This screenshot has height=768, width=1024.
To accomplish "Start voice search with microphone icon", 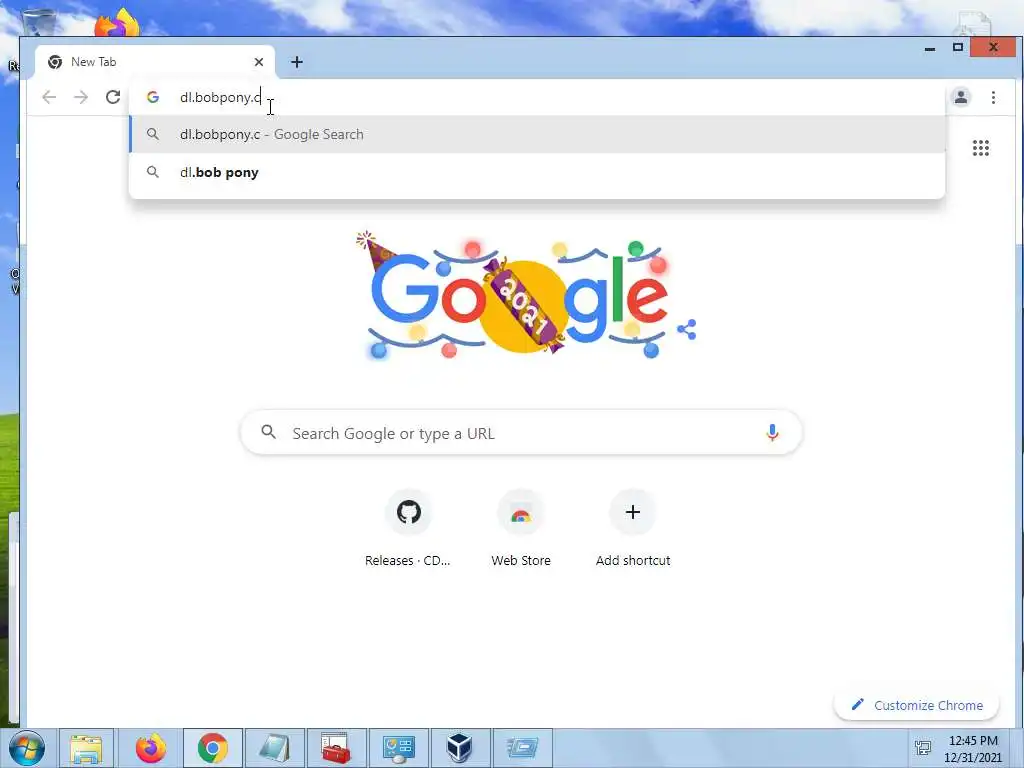I will 772,432.
